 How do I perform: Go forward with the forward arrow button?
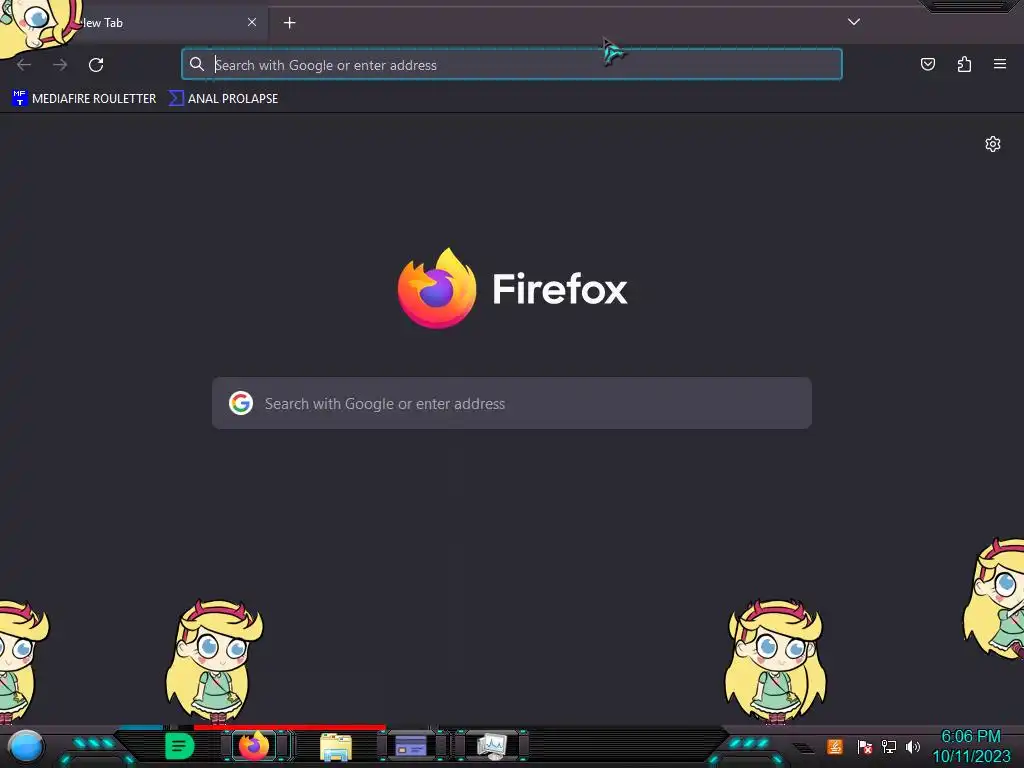pos(60,65)
